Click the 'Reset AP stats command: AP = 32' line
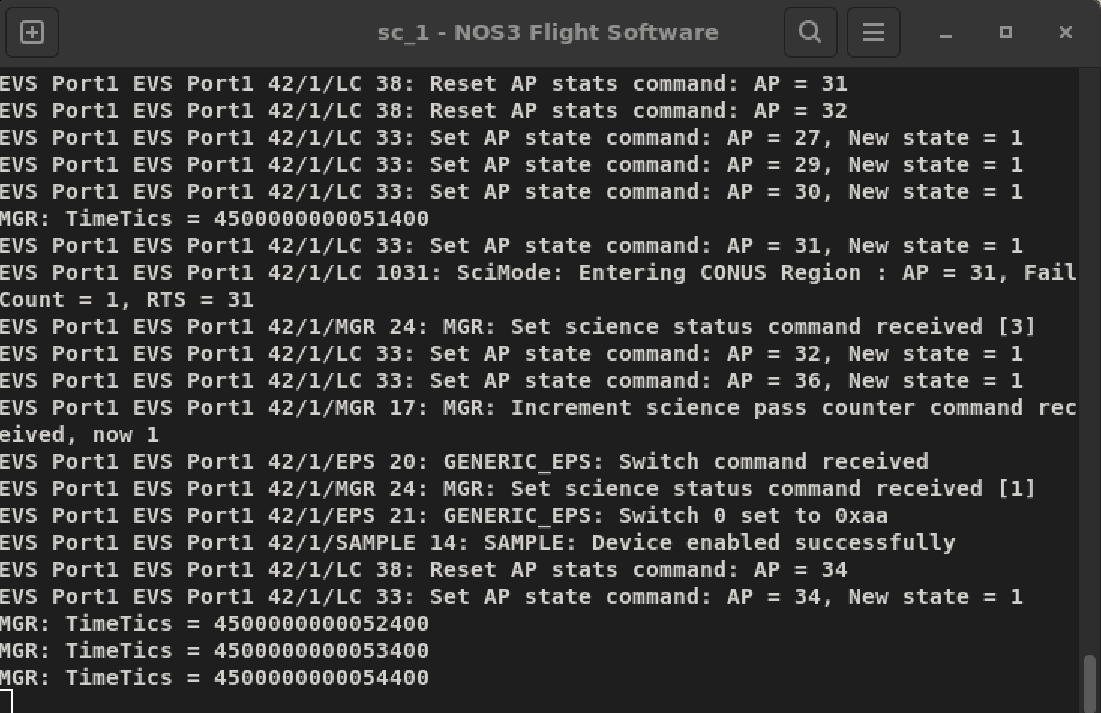This screenshot has height=713, width=1101. pyautogui.click(x=423, y=110)
